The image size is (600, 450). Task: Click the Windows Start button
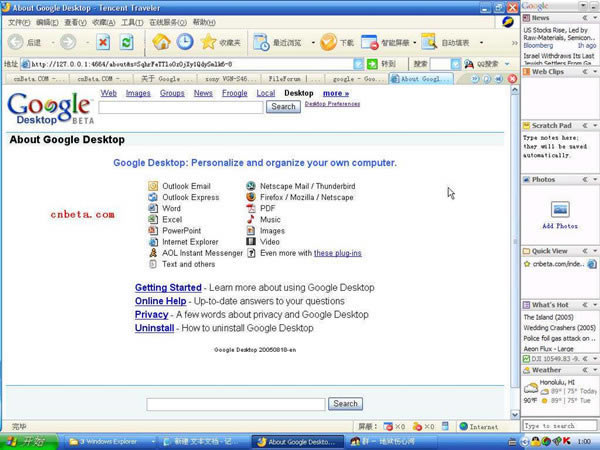click(29, 442)
